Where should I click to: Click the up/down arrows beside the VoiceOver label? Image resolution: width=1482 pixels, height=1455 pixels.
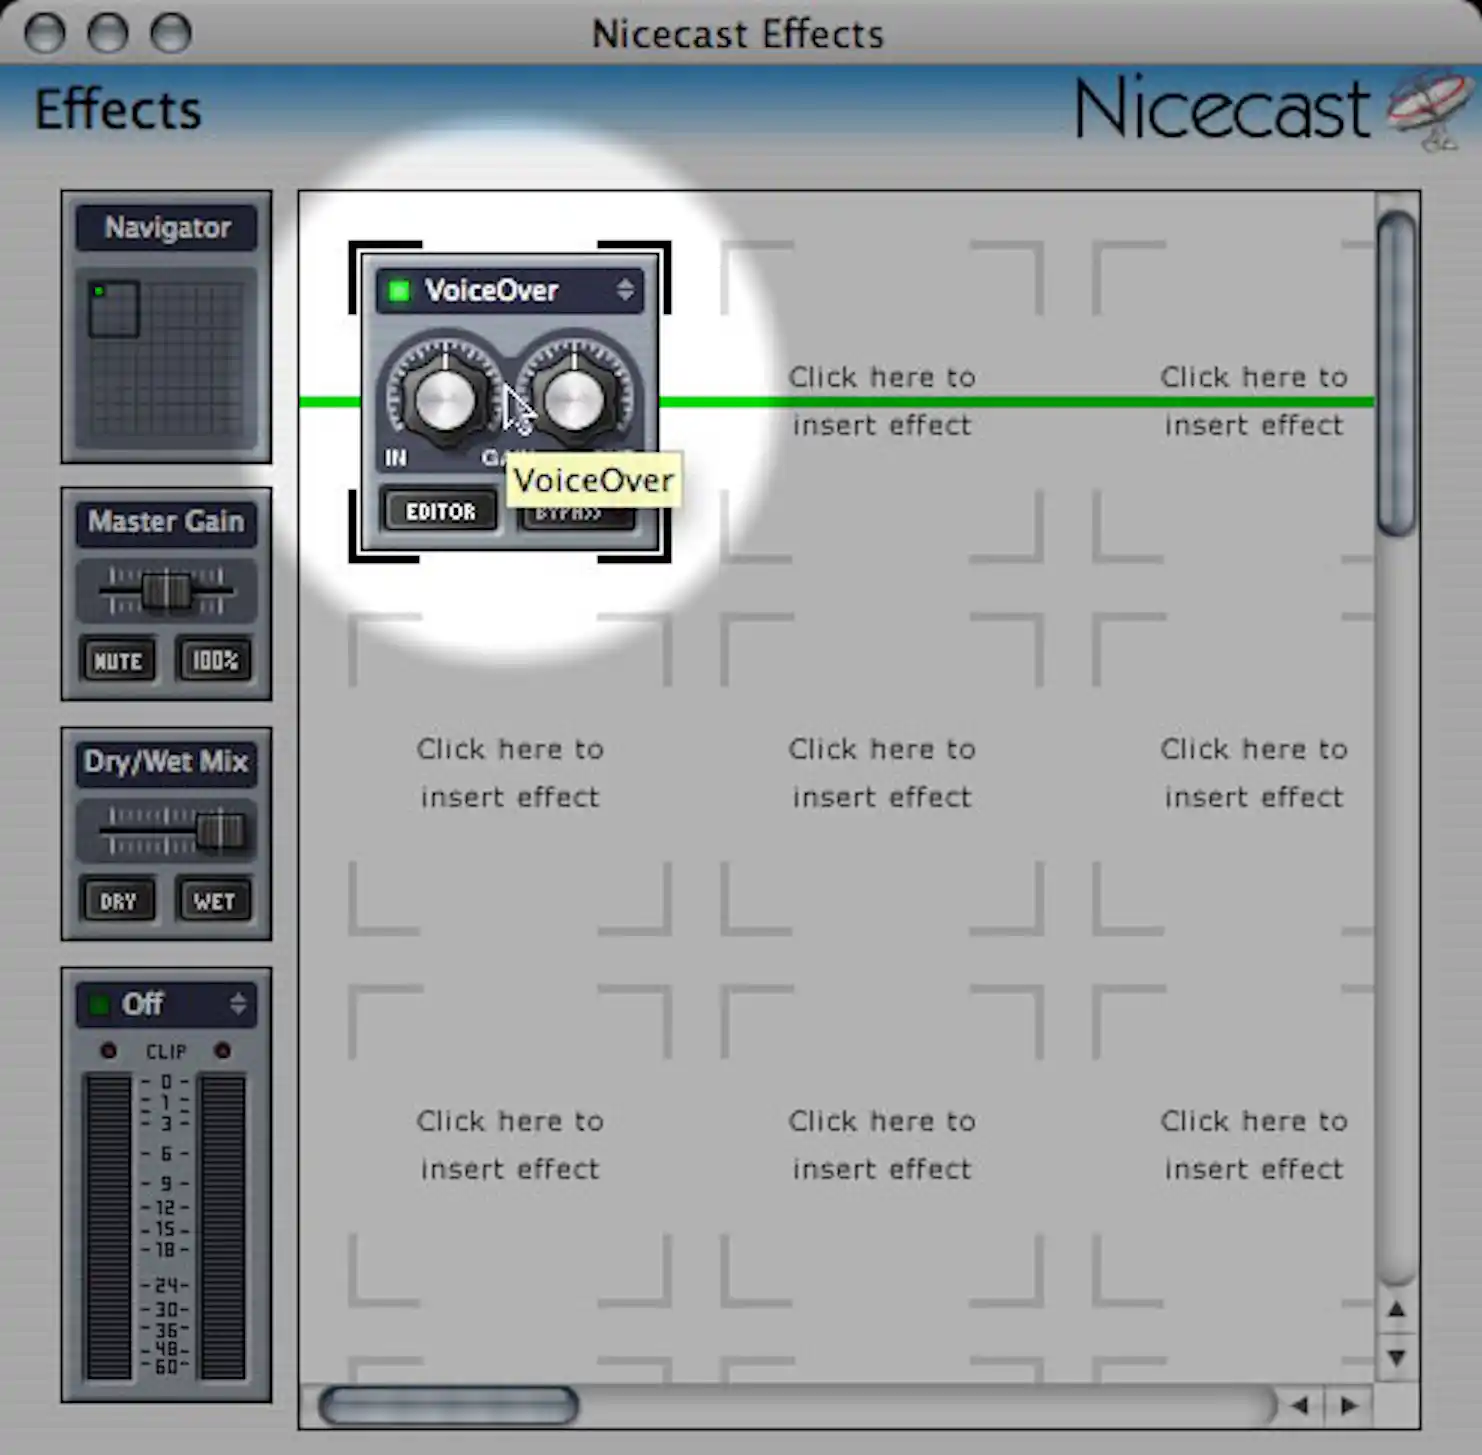click(627, 291)
